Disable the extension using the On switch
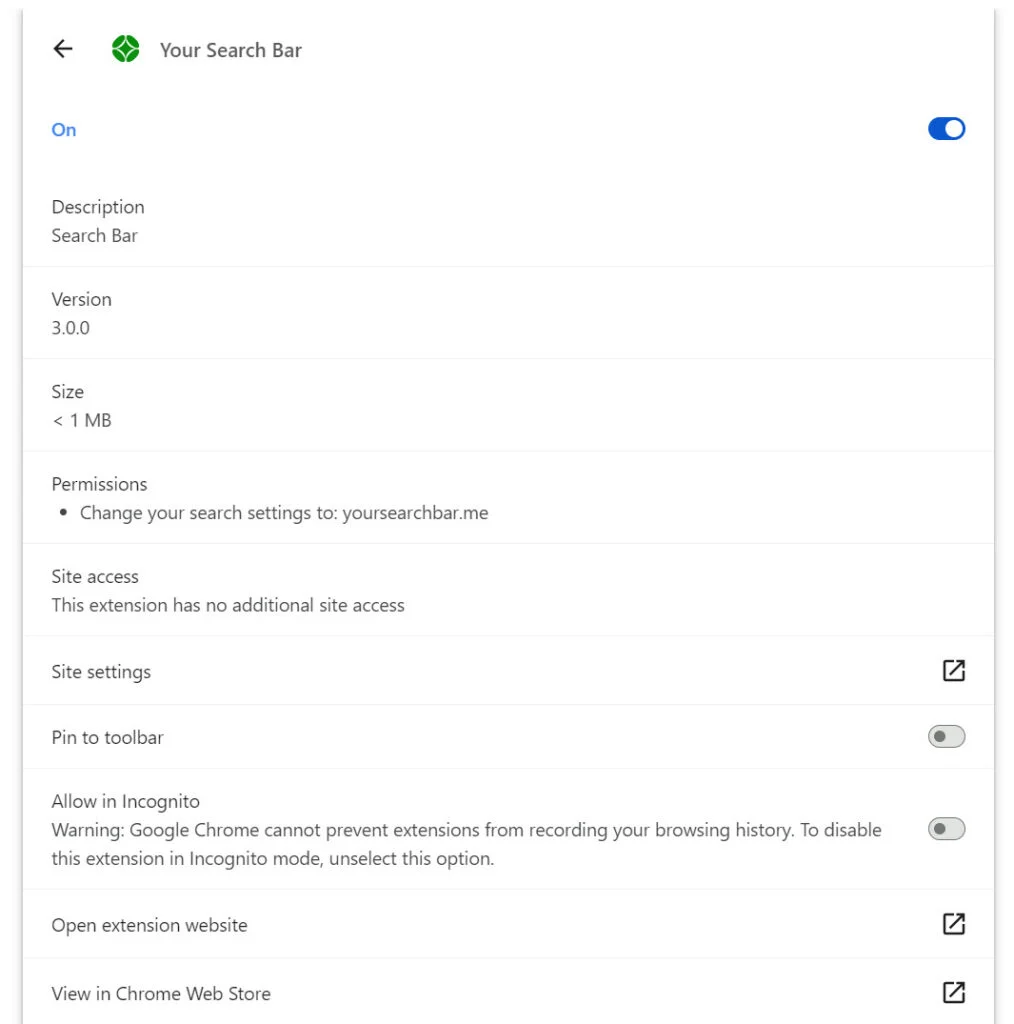This screenshot has height=1024, width=1014. (946, 129)
